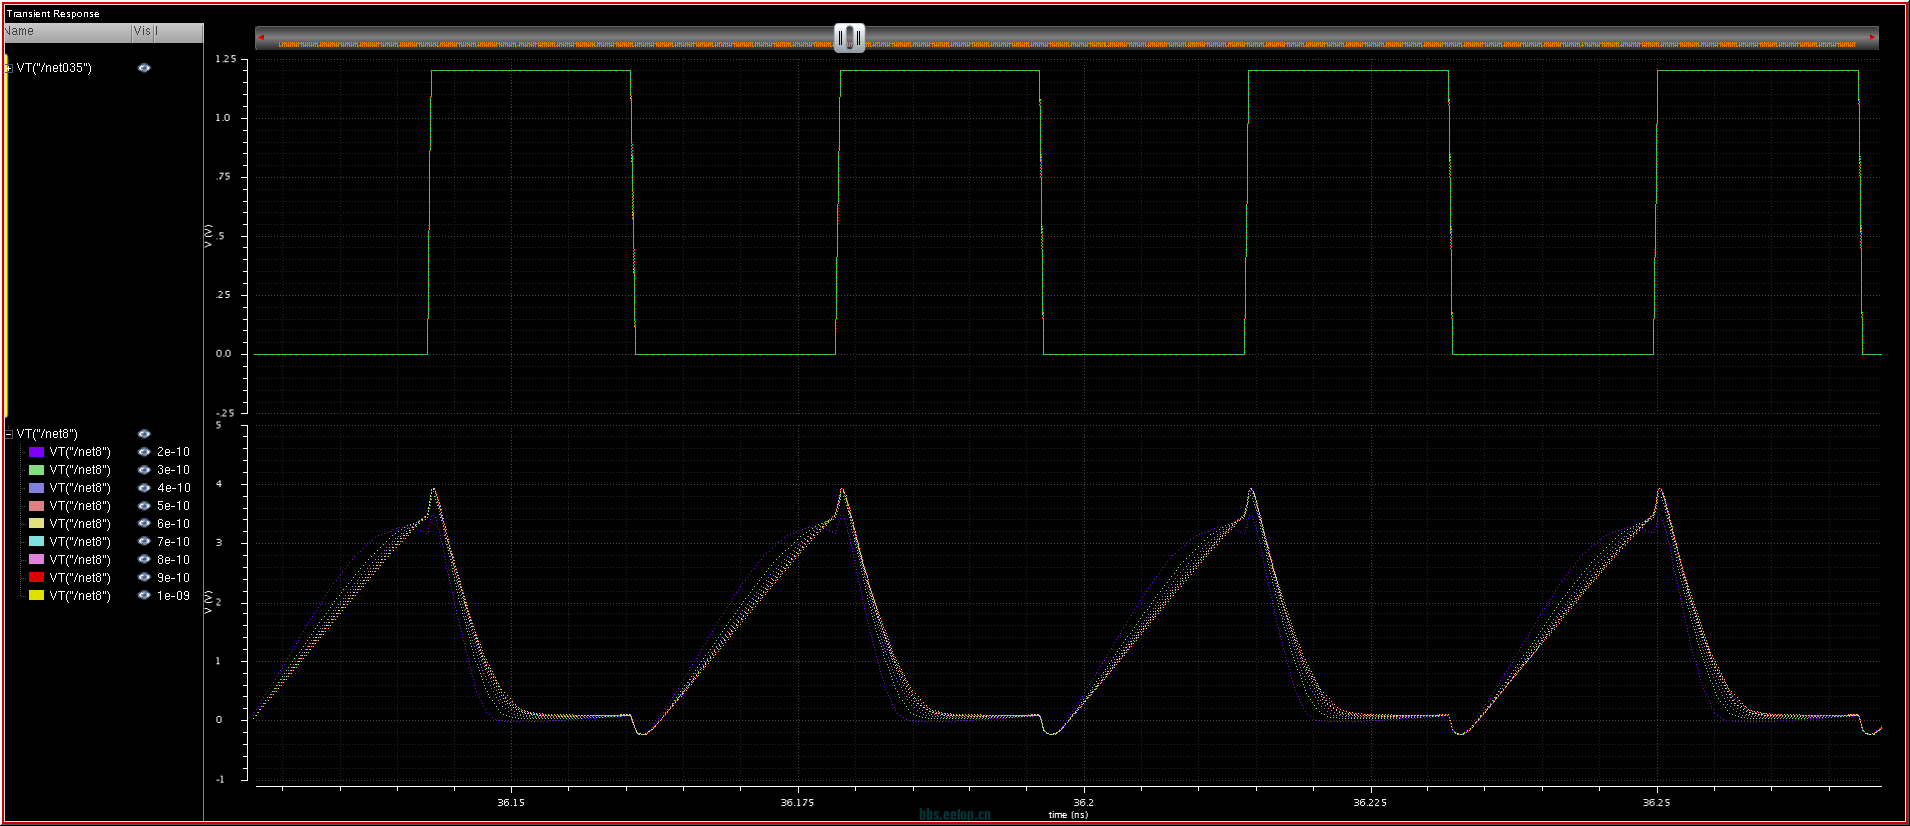Click the green swatch of the 3e-10 trace
Image resolution: width=1910 pixels, height=826 pixels.
[x=36, y=470]
